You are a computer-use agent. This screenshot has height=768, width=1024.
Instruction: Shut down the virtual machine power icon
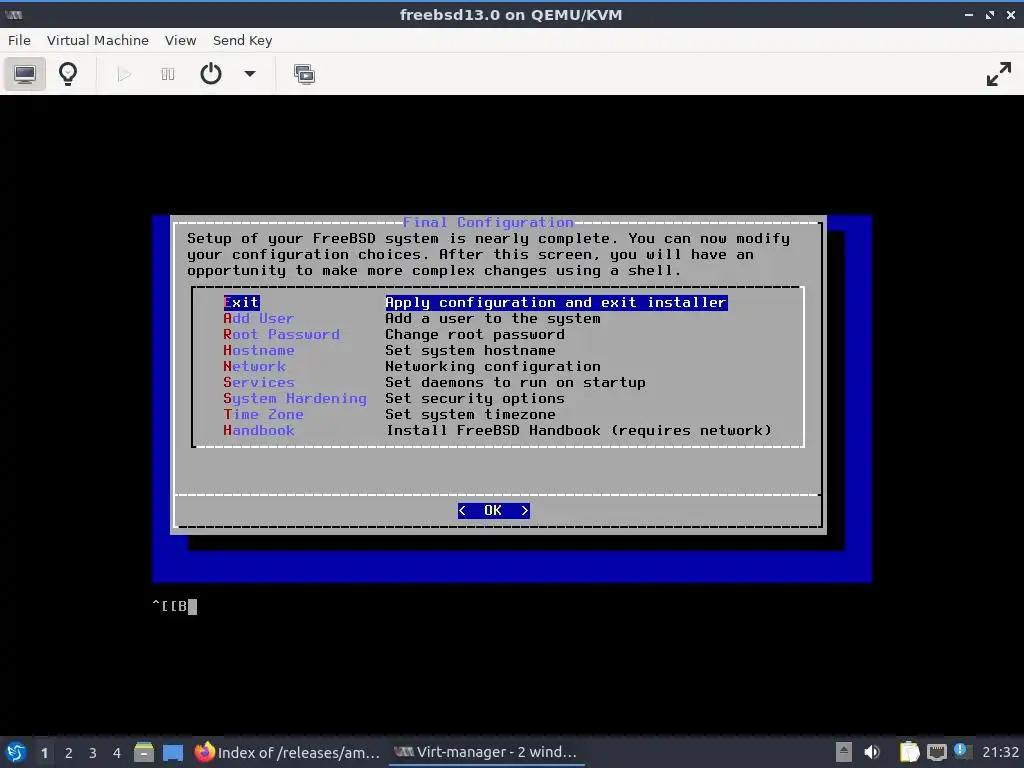pyautogui.click(x=210, y=74)
